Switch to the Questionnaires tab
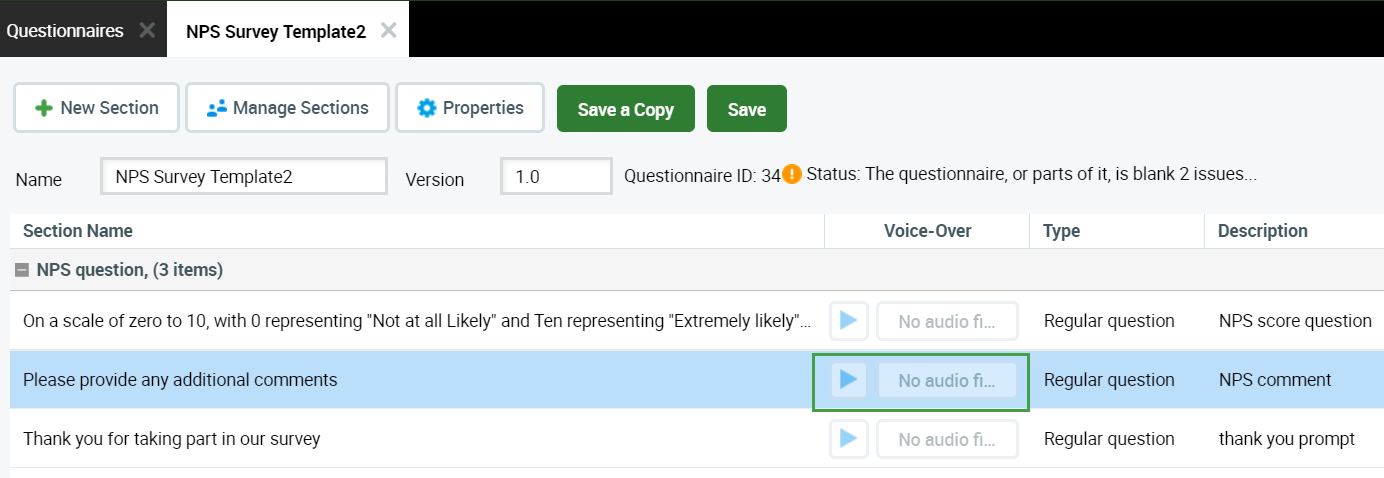Screen dimensions: 1384x478 click(x=65, y=30)
